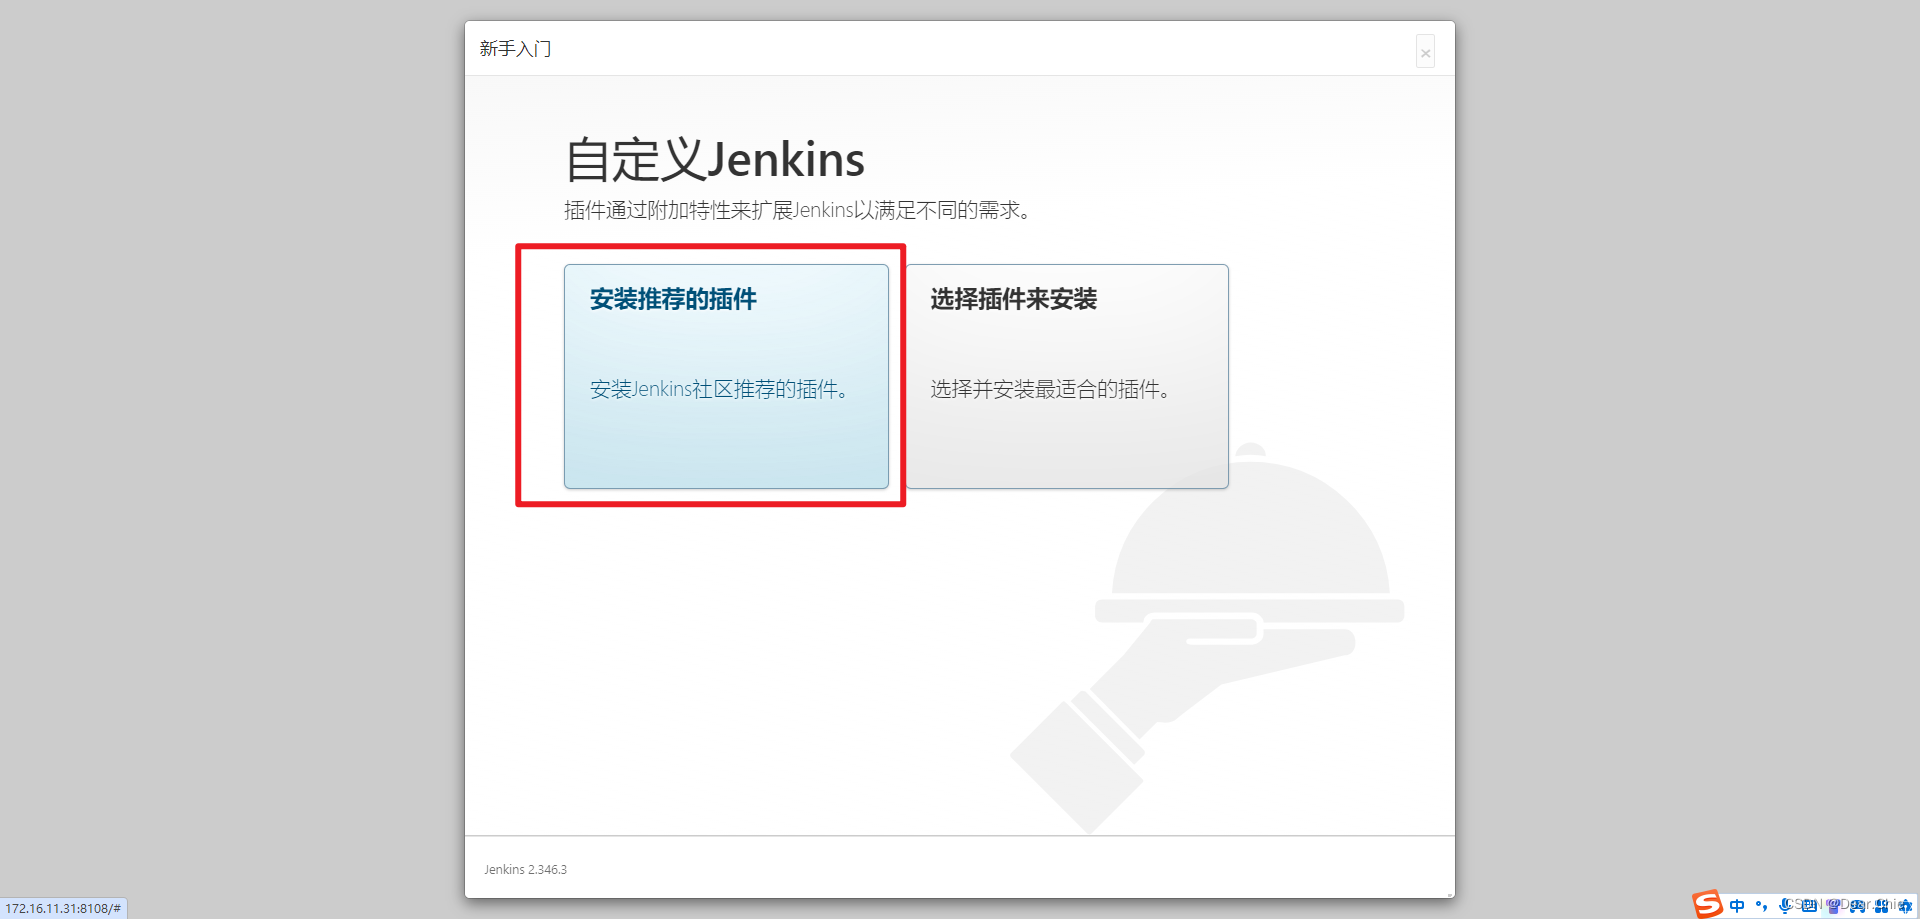Image resolution: width=1920 pixels, height=919 pixels.
Task: Open the Sogou soft keyboard icon
Action: 1809,905
